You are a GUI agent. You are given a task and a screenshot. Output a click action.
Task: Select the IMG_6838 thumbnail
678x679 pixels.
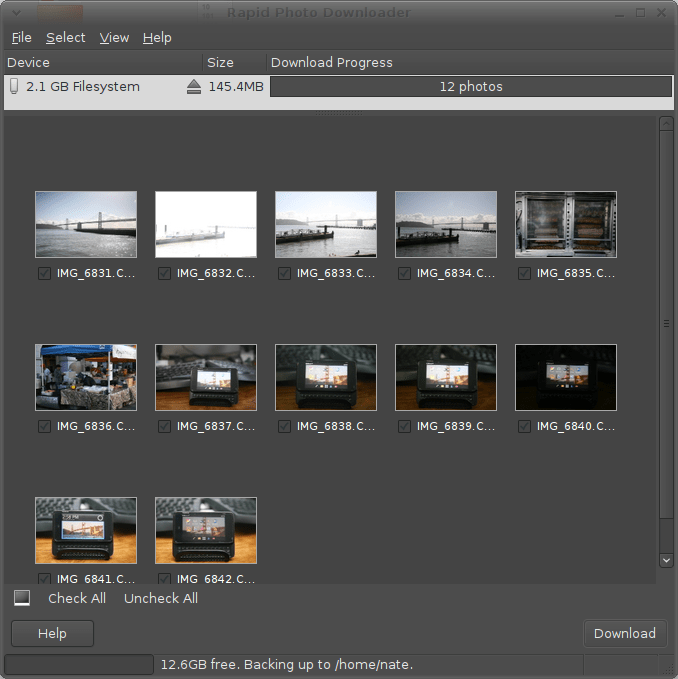coord(326,377)
